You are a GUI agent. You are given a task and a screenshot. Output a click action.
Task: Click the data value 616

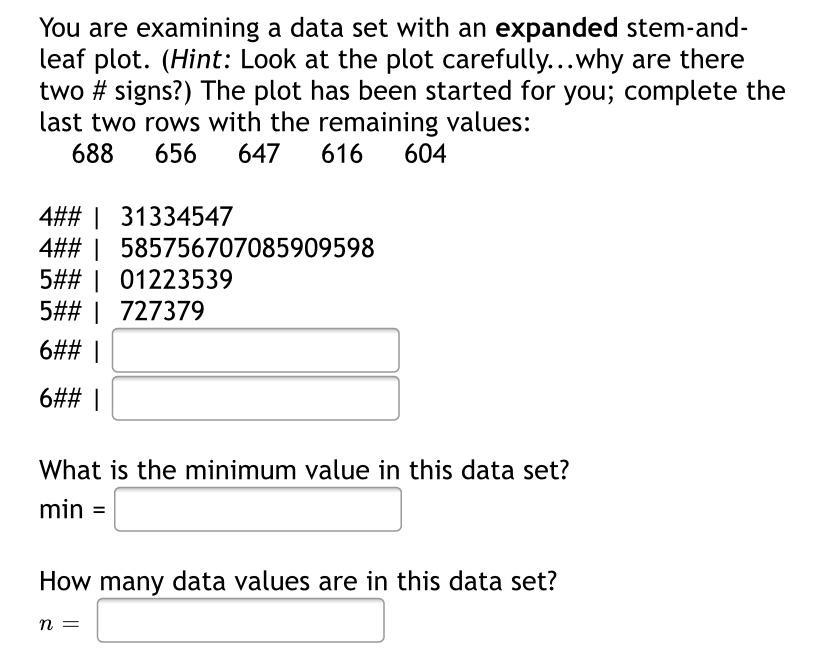pos(342,154)
